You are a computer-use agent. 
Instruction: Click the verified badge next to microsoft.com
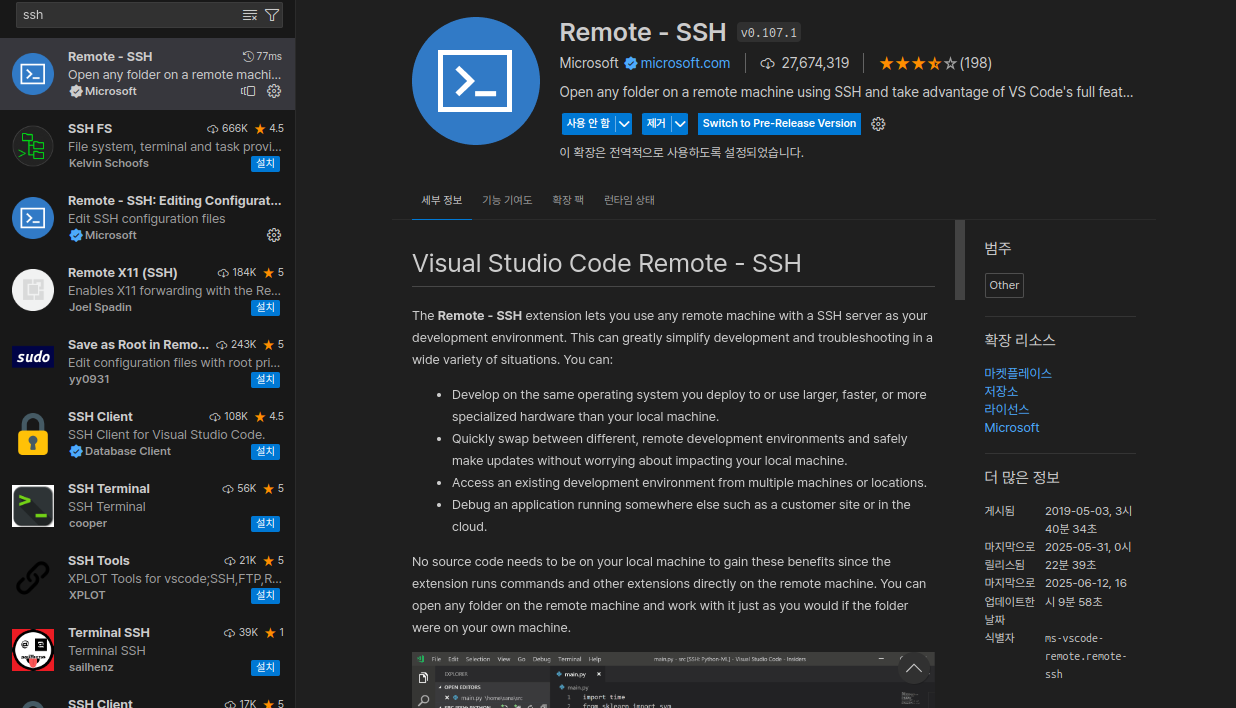630,63
